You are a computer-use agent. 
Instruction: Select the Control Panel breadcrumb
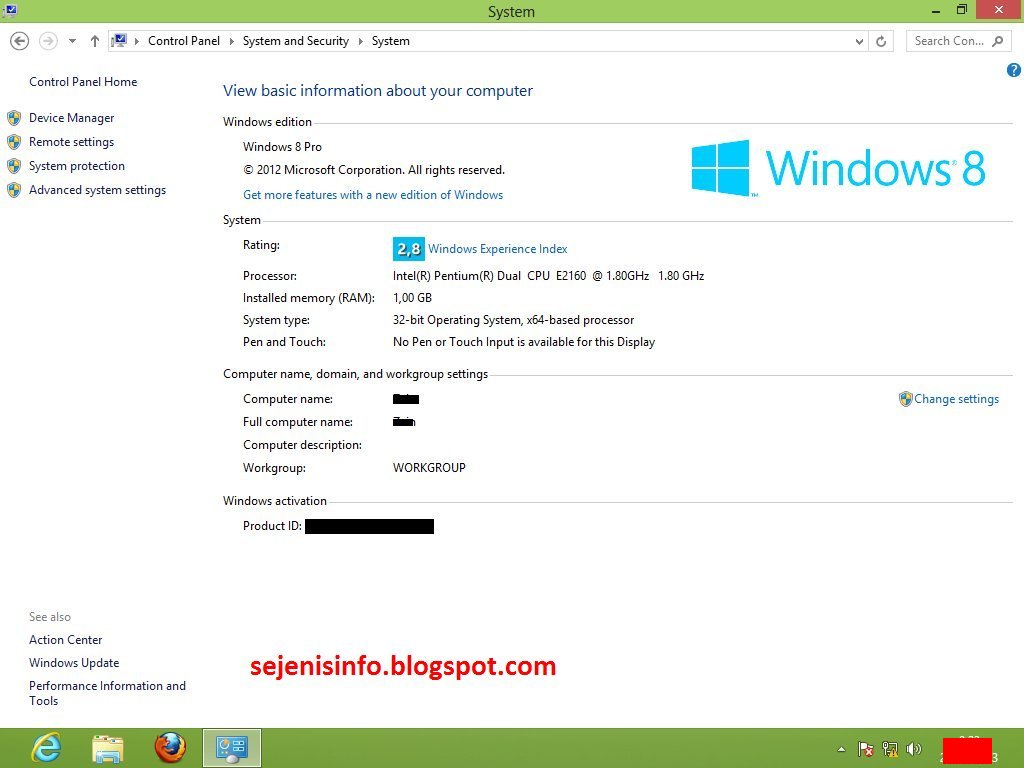(184, 40)
